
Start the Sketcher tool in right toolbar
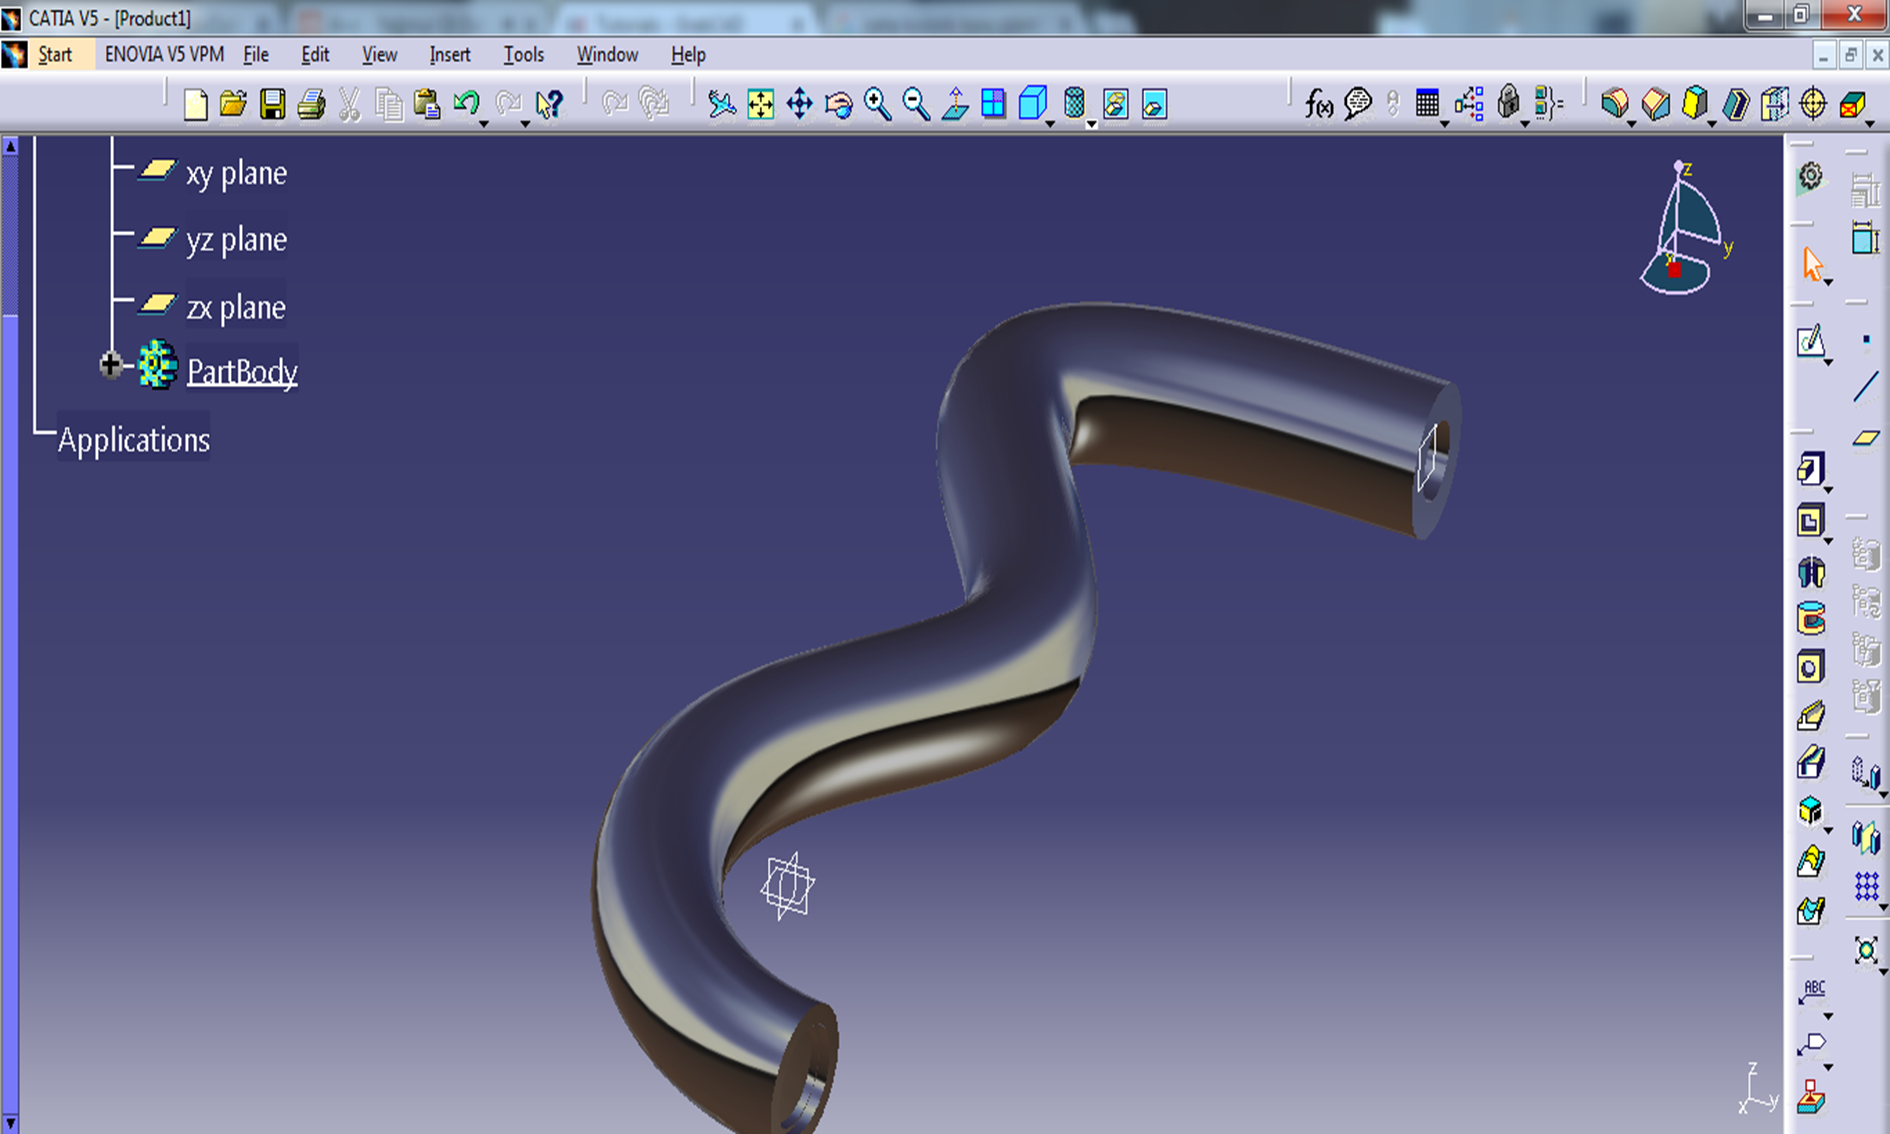[x=1811, y=341]
